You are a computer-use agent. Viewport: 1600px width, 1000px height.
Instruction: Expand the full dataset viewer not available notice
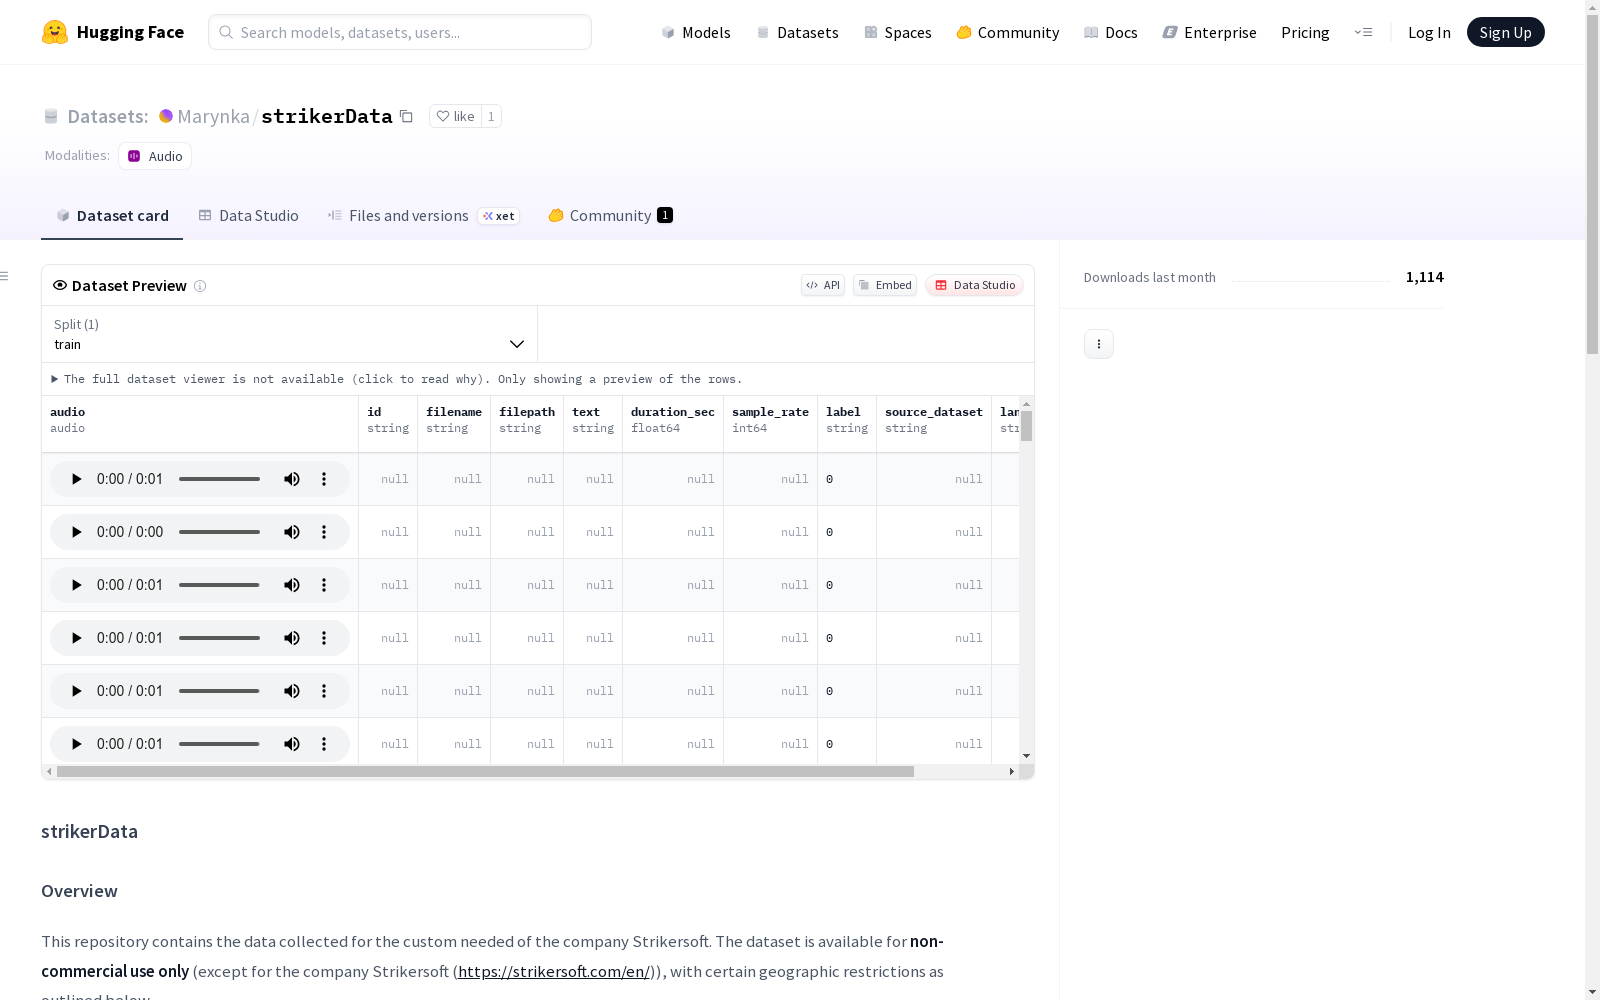coord(397,379)
